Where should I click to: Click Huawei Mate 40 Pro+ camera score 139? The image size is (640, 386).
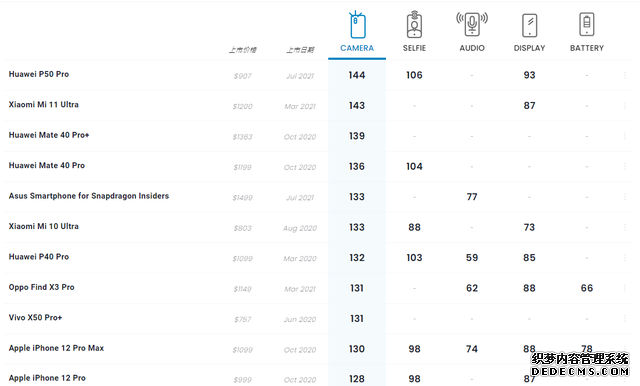click(357, 136)
